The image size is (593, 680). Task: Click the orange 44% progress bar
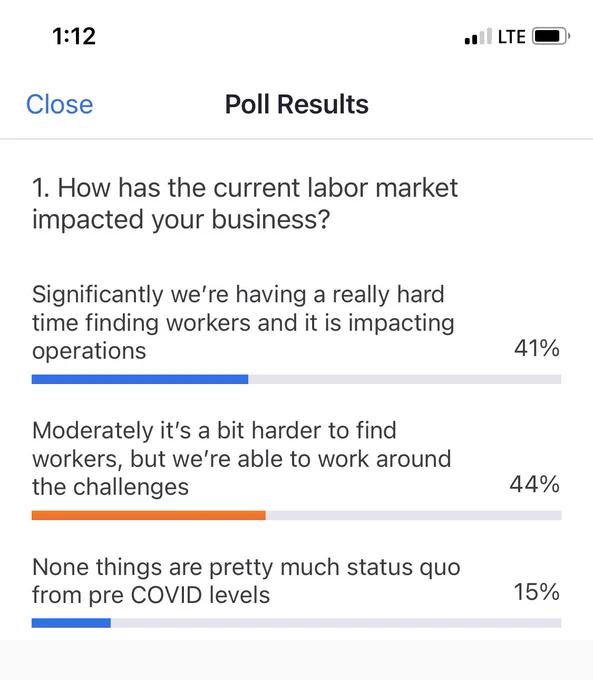point(149,515)
